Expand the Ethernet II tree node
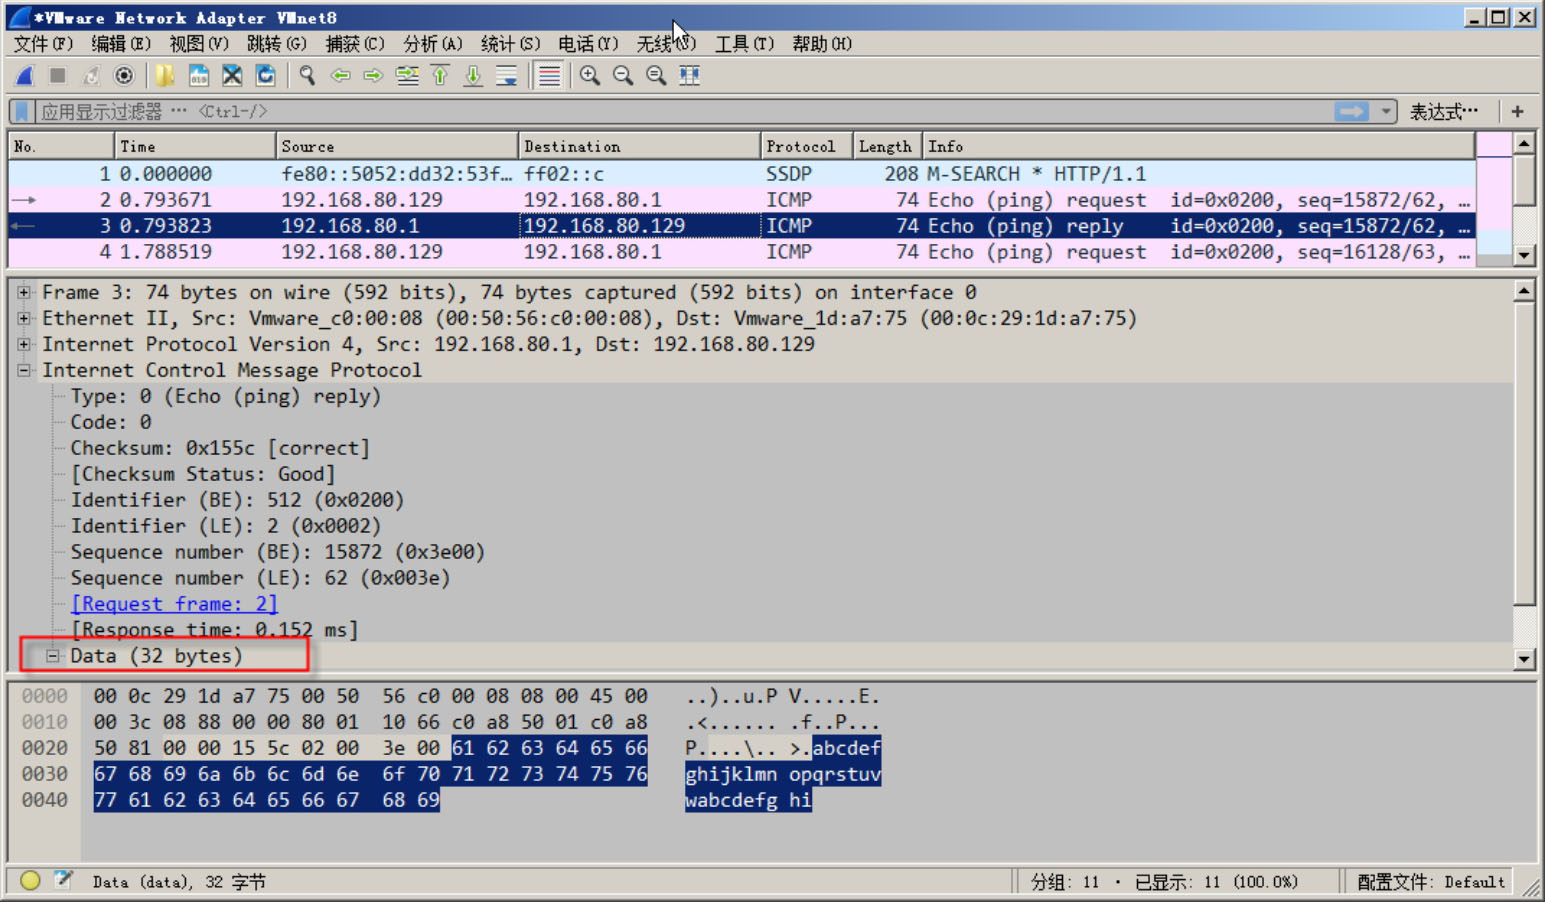The height and width of the screenshot is (902, 1545). pyautogui.click(x=23, y=318)
